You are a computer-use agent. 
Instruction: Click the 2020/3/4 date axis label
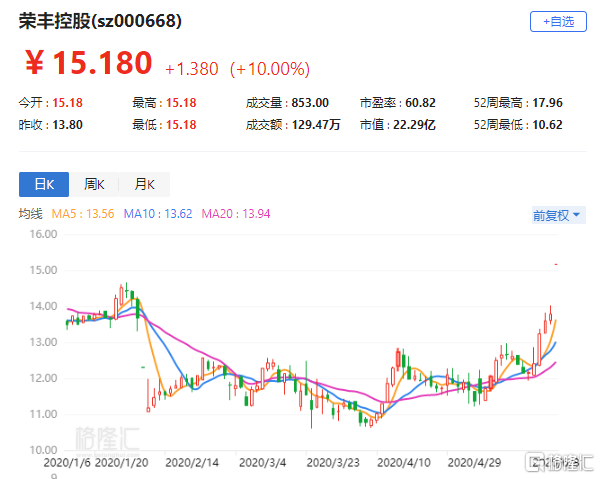pyautogui.click(x=262, y=463)
